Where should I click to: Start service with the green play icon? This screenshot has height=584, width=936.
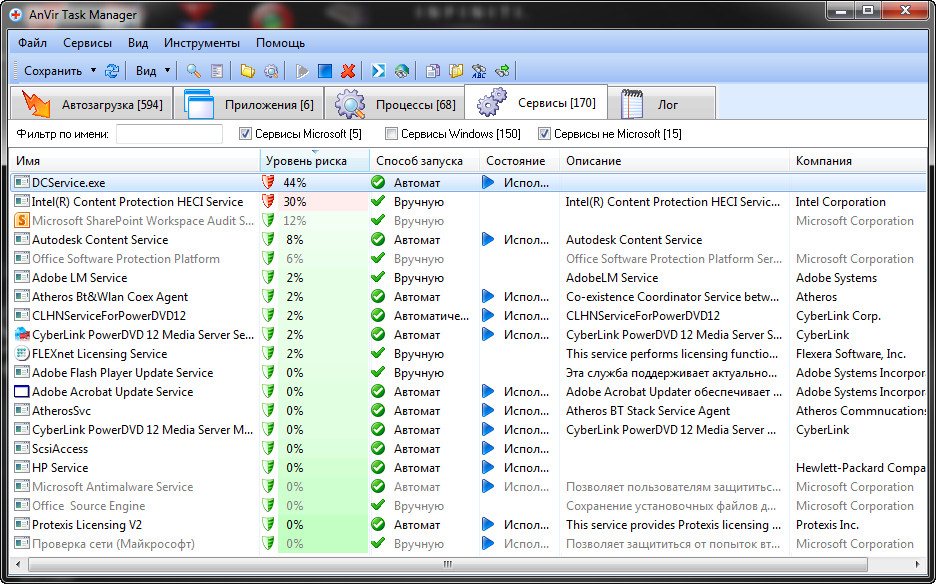click(302, 71)
